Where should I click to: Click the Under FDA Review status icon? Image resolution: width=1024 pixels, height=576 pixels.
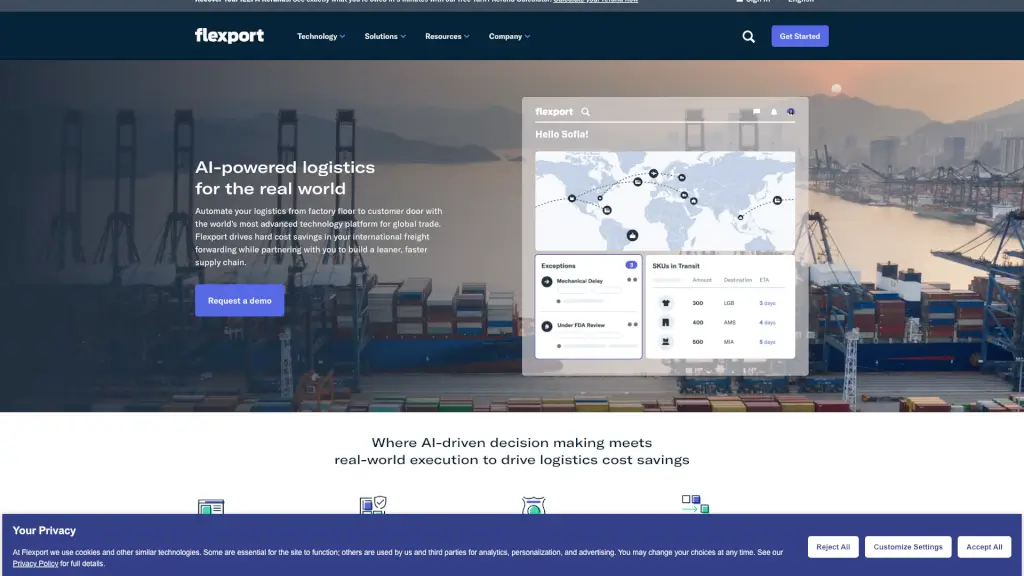[547, 326]
